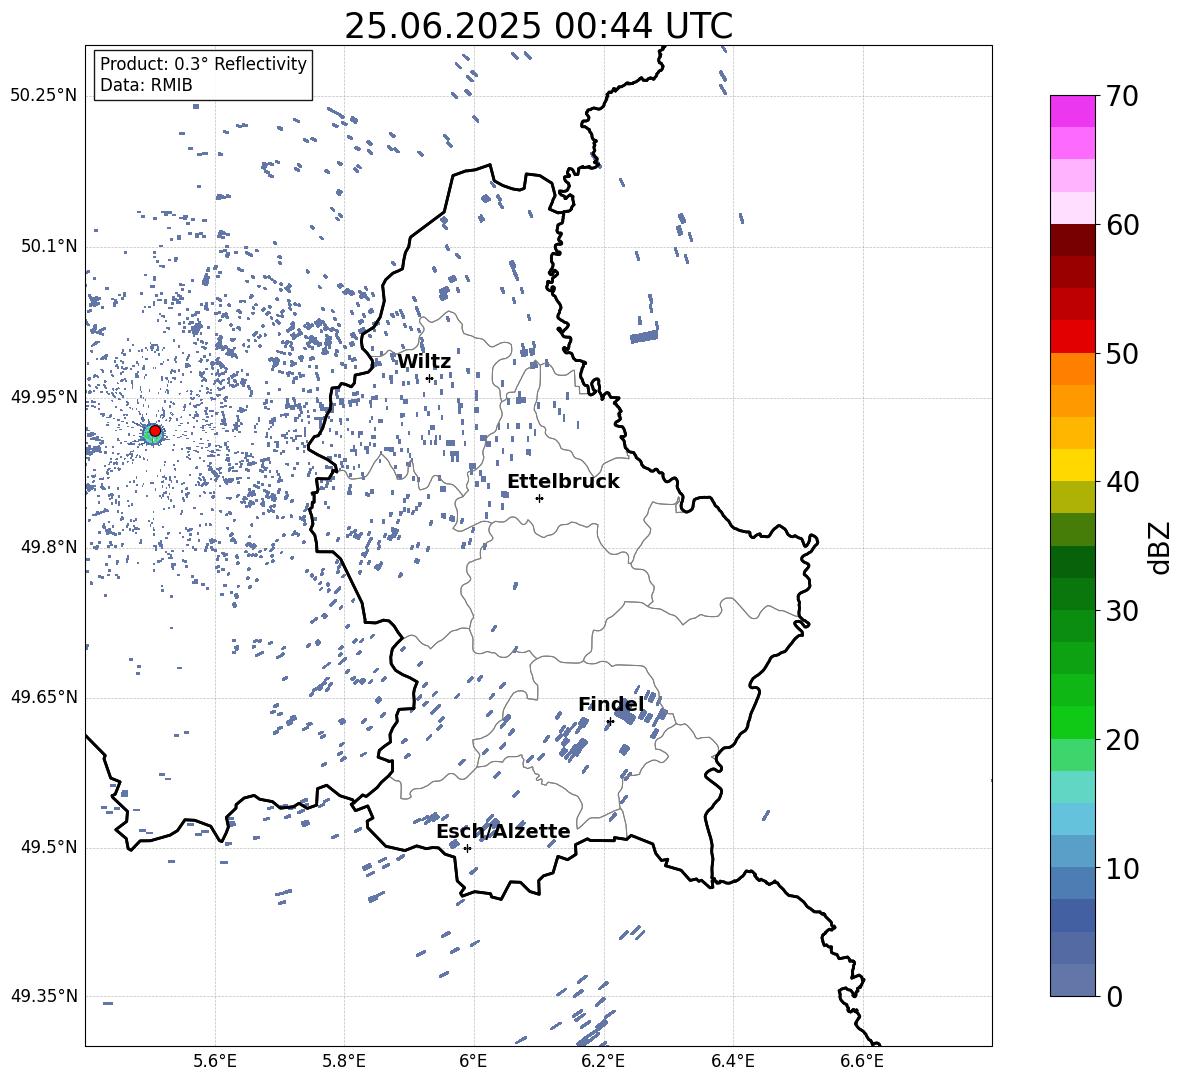Click the 6.6°E longitude label
The height and width of the screenshot is (1081, 1184).
(x=862, y=1061)
